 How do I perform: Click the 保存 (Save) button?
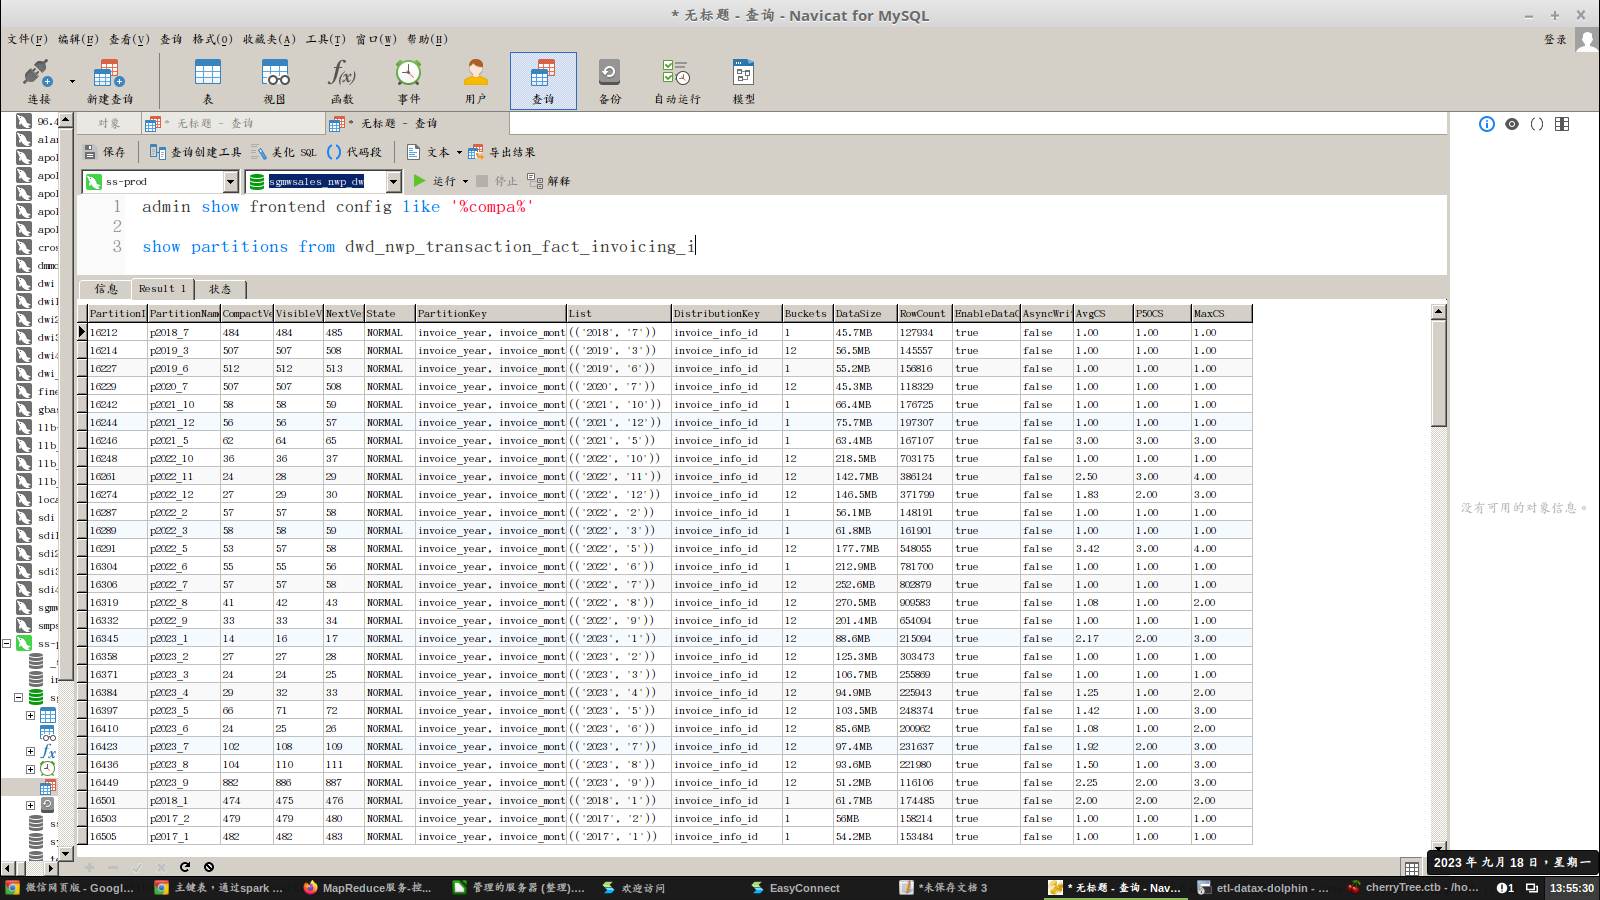pos(105,152)
